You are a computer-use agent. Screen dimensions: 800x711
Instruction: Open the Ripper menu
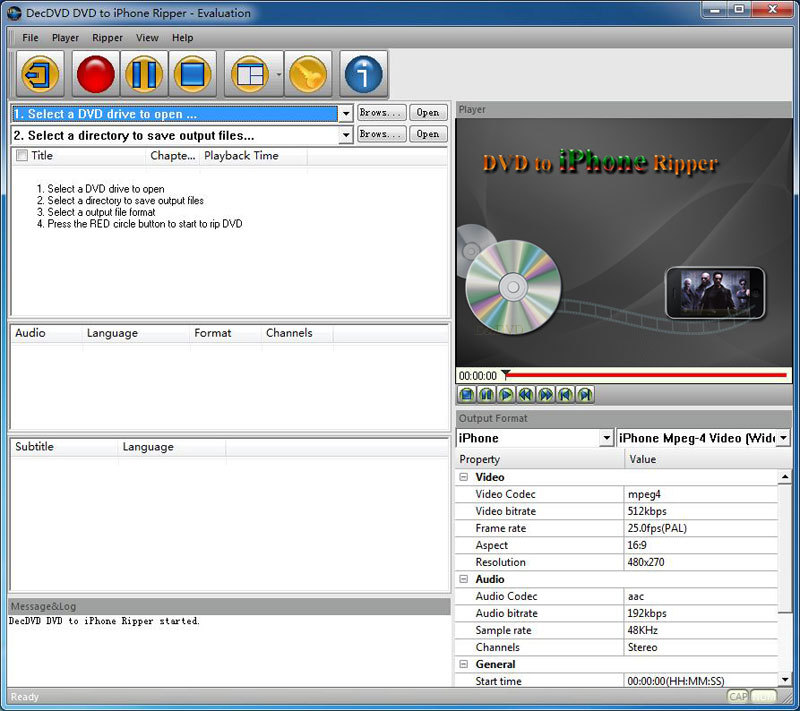[107, 38]
